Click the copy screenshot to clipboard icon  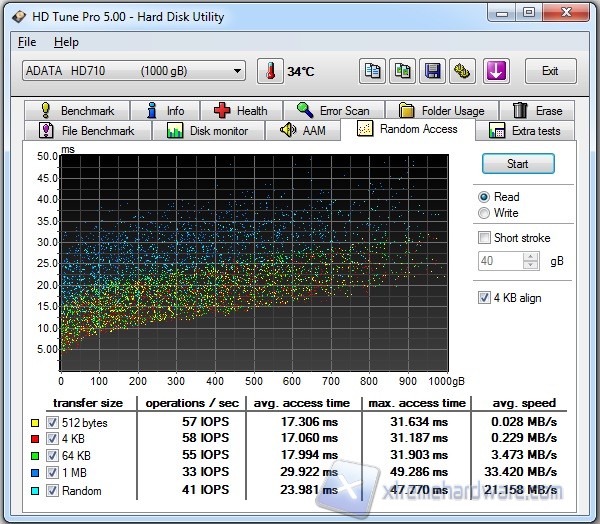[403, 71]
